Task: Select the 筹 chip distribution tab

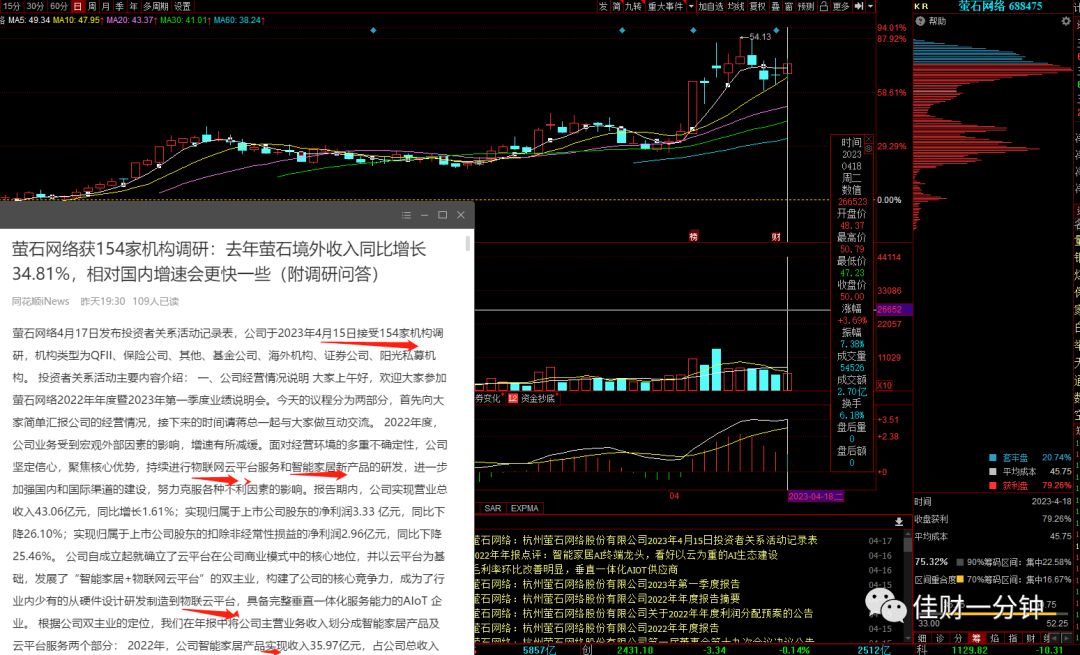Action: tap(977, 638)
